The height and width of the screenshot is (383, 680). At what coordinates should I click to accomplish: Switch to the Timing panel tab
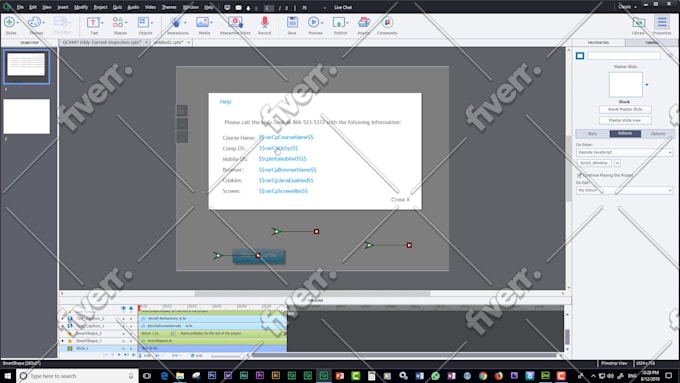tap(651, 43)
